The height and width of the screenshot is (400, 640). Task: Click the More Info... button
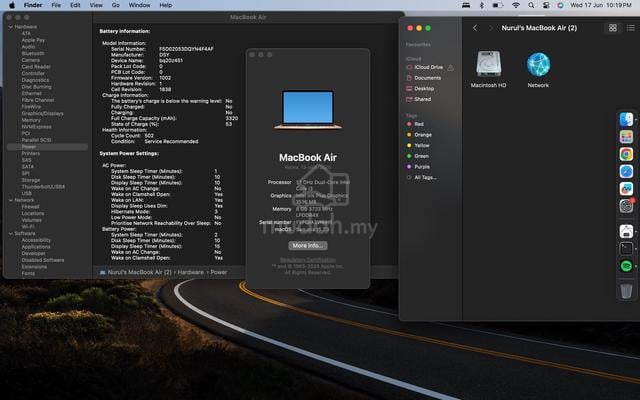point(308,245)
